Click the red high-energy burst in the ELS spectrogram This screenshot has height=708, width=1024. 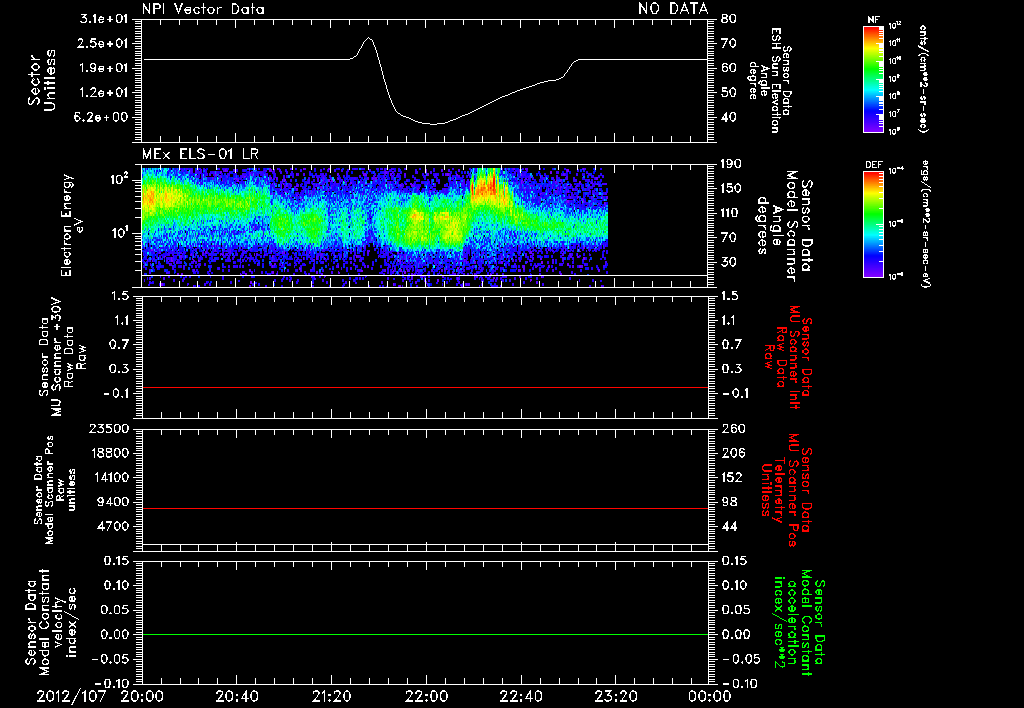[x=487, y=185]
